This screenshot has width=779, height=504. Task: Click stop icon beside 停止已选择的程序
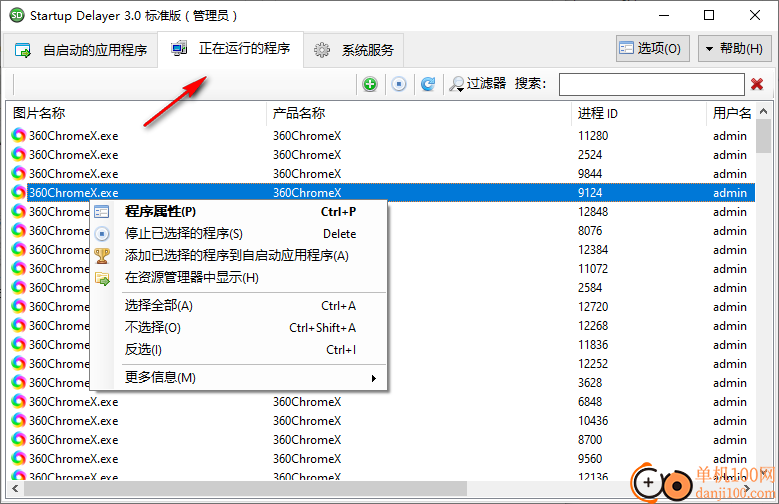[x=102, y=234]
